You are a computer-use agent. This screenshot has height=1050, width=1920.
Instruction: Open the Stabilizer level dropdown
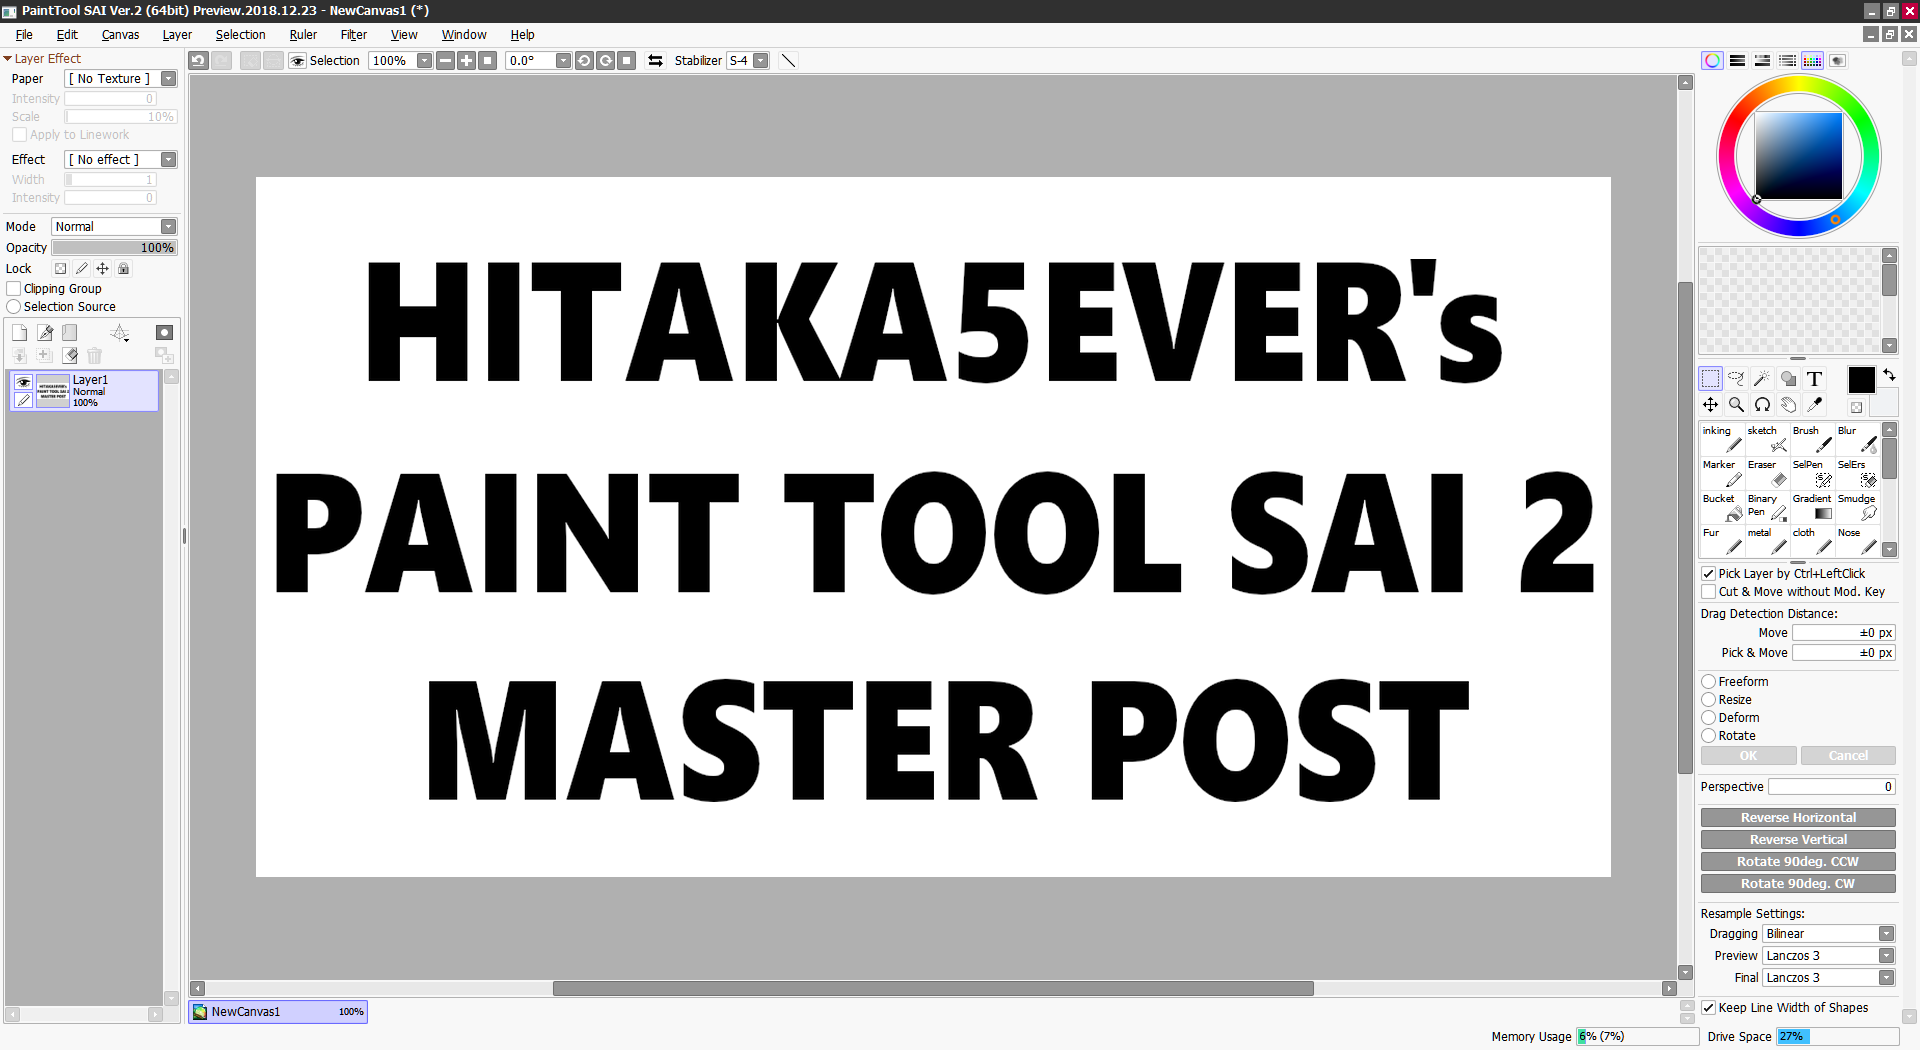[760, 61]
